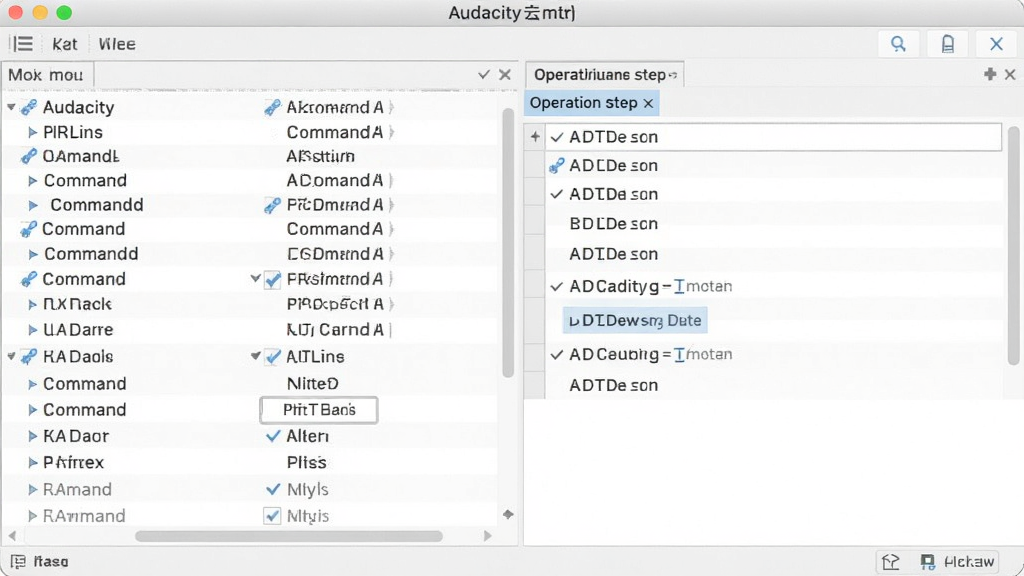
Task: Click the PittBans input field
Action: point(319,410)
